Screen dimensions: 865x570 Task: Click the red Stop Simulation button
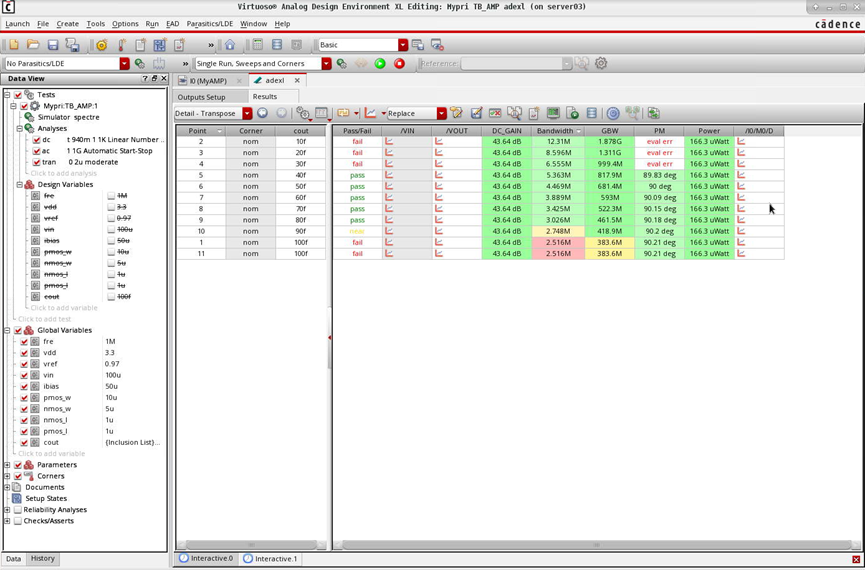click(399, 63)
